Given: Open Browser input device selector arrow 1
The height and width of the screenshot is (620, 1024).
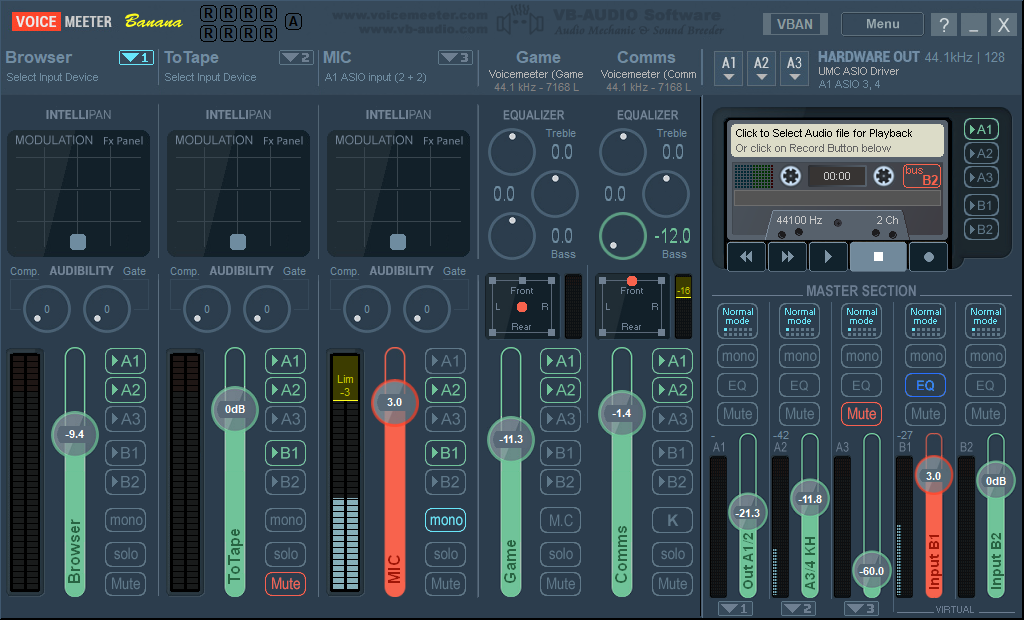Looking at the screenshot, I should coord(136,57).
